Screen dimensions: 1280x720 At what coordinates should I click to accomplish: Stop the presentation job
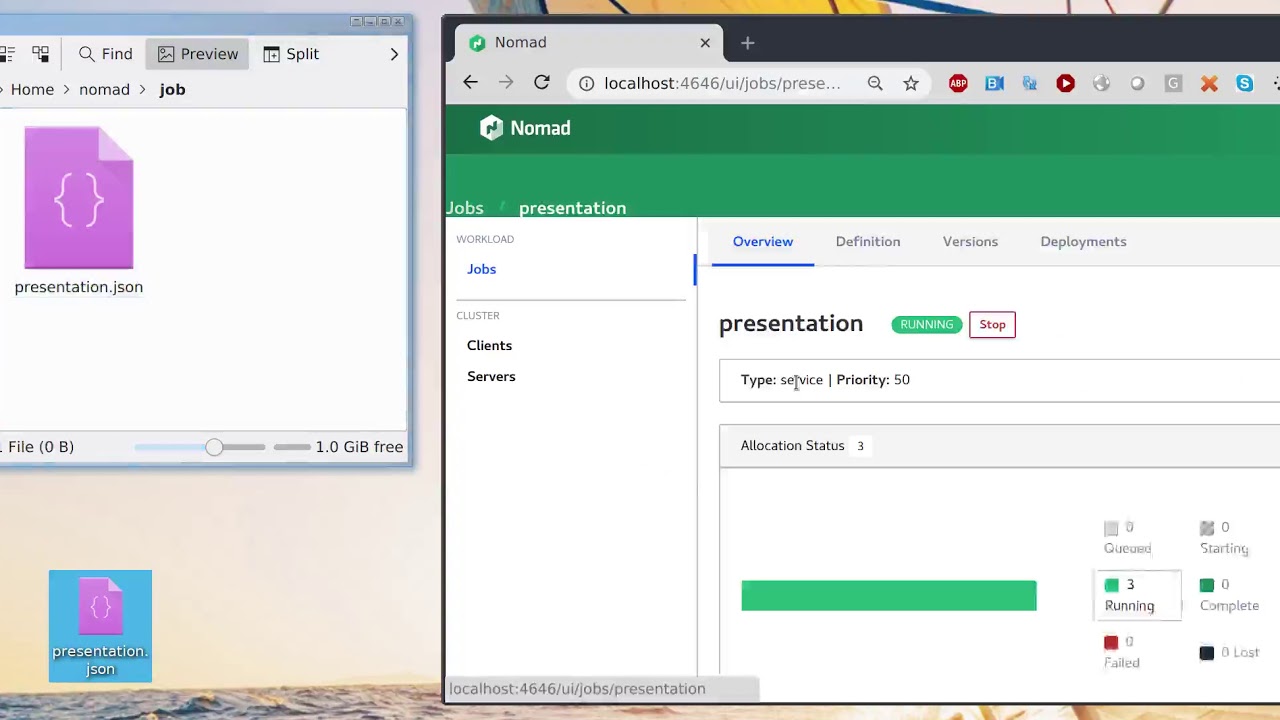(x=992, y=324)
